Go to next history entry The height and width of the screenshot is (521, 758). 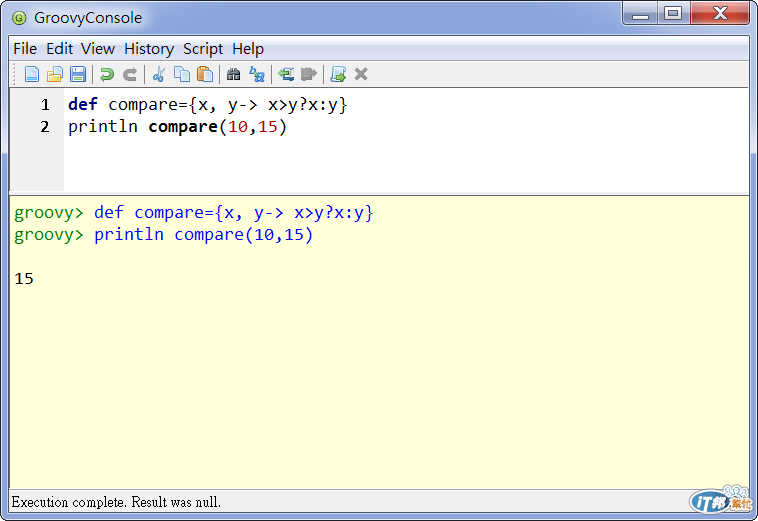pyautogui.click(x=308, y=74)
